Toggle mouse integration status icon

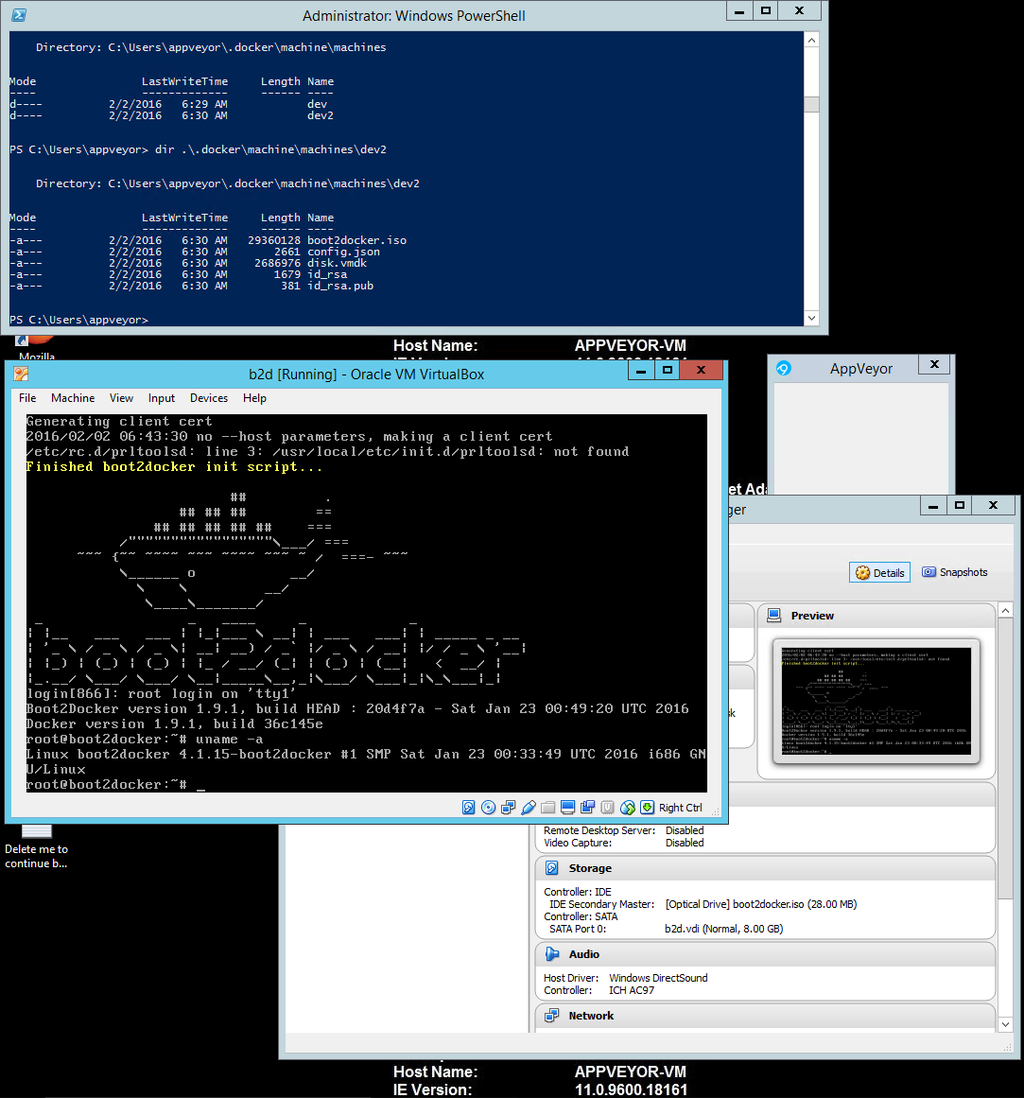(626, 807)
